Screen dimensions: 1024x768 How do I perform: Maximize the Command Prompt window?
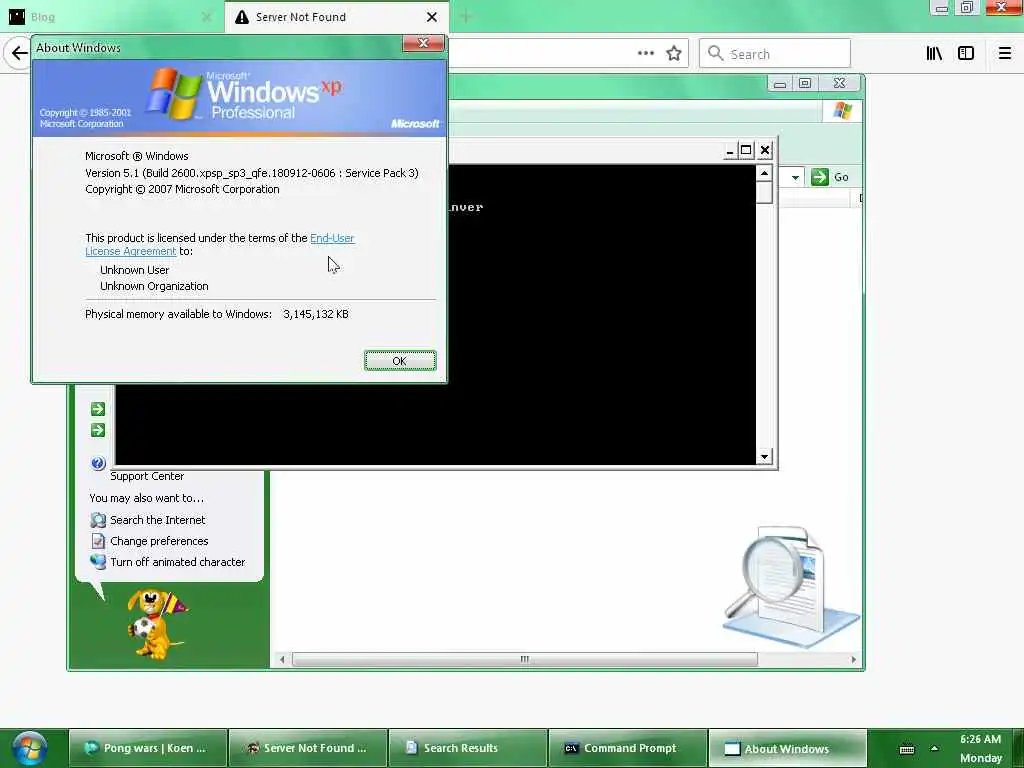[x=746, y=150]
